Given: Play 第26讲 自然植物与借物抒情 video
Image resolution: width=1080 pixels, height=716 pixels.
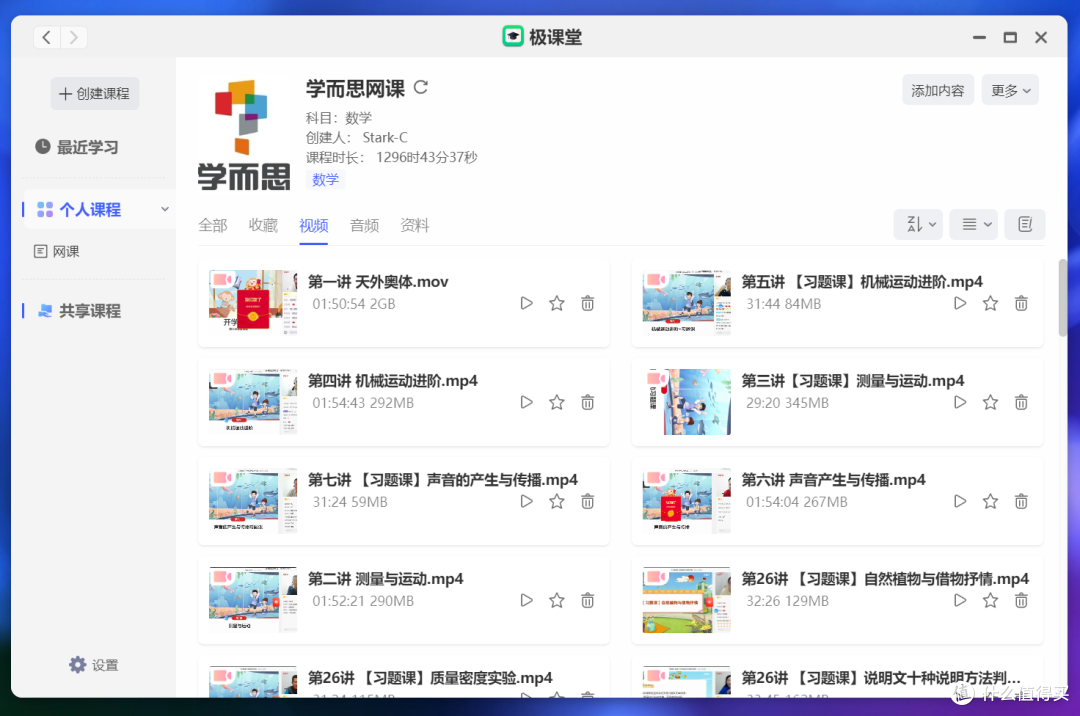Looking at the screenshot, I should (x=959, y=600).
